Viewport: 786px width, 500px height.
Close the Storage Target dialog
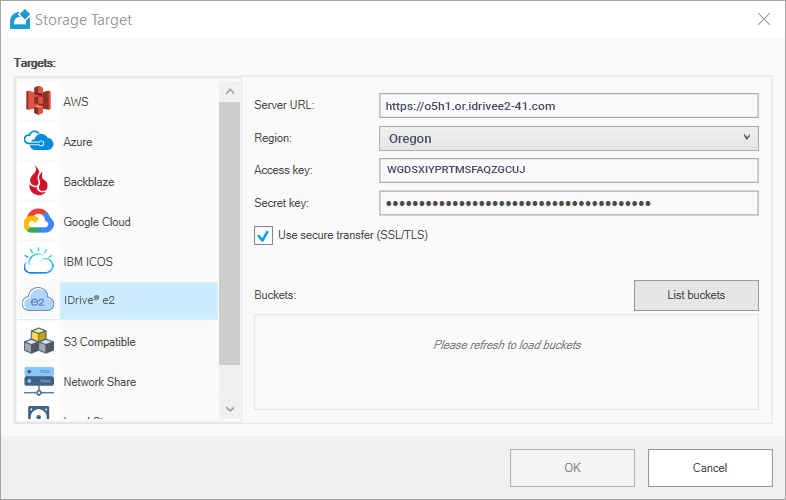[763, 19]
